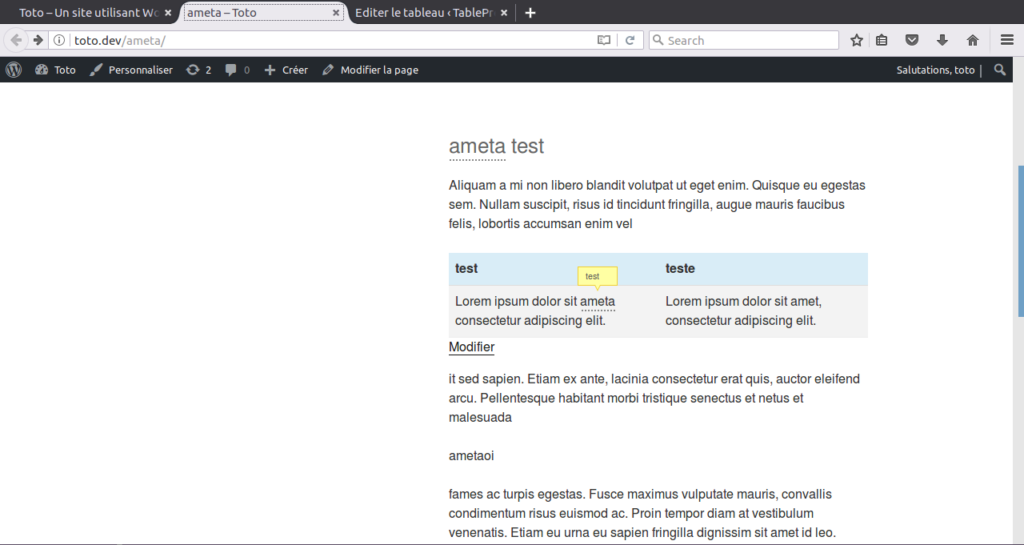Open the Créer new content menu
The width and height of the screenshot is (1024, 545).
click(x=286, y=70)
